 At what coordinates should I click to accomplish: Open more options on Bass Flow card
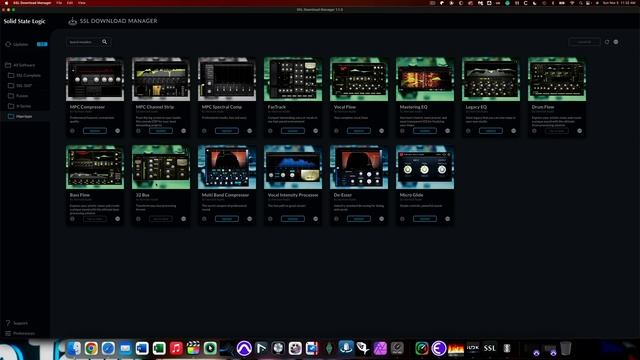point(118,219)
